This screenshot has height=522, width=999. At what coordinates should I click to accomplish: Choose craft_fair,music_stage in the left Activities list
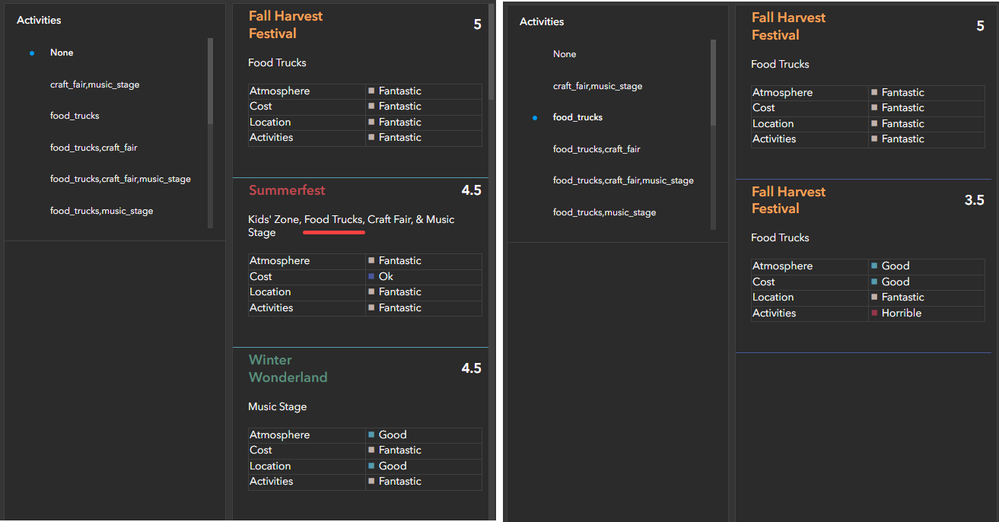click(94, 85)
